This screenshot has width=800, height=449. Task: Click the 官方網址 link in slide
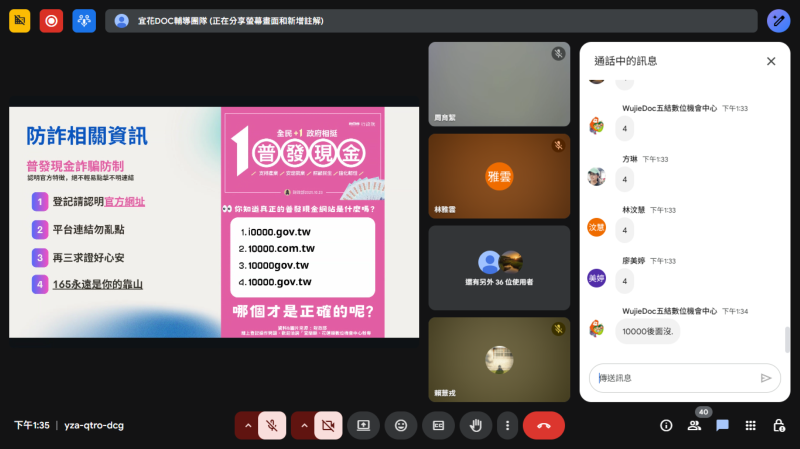[x=124, y=202]
